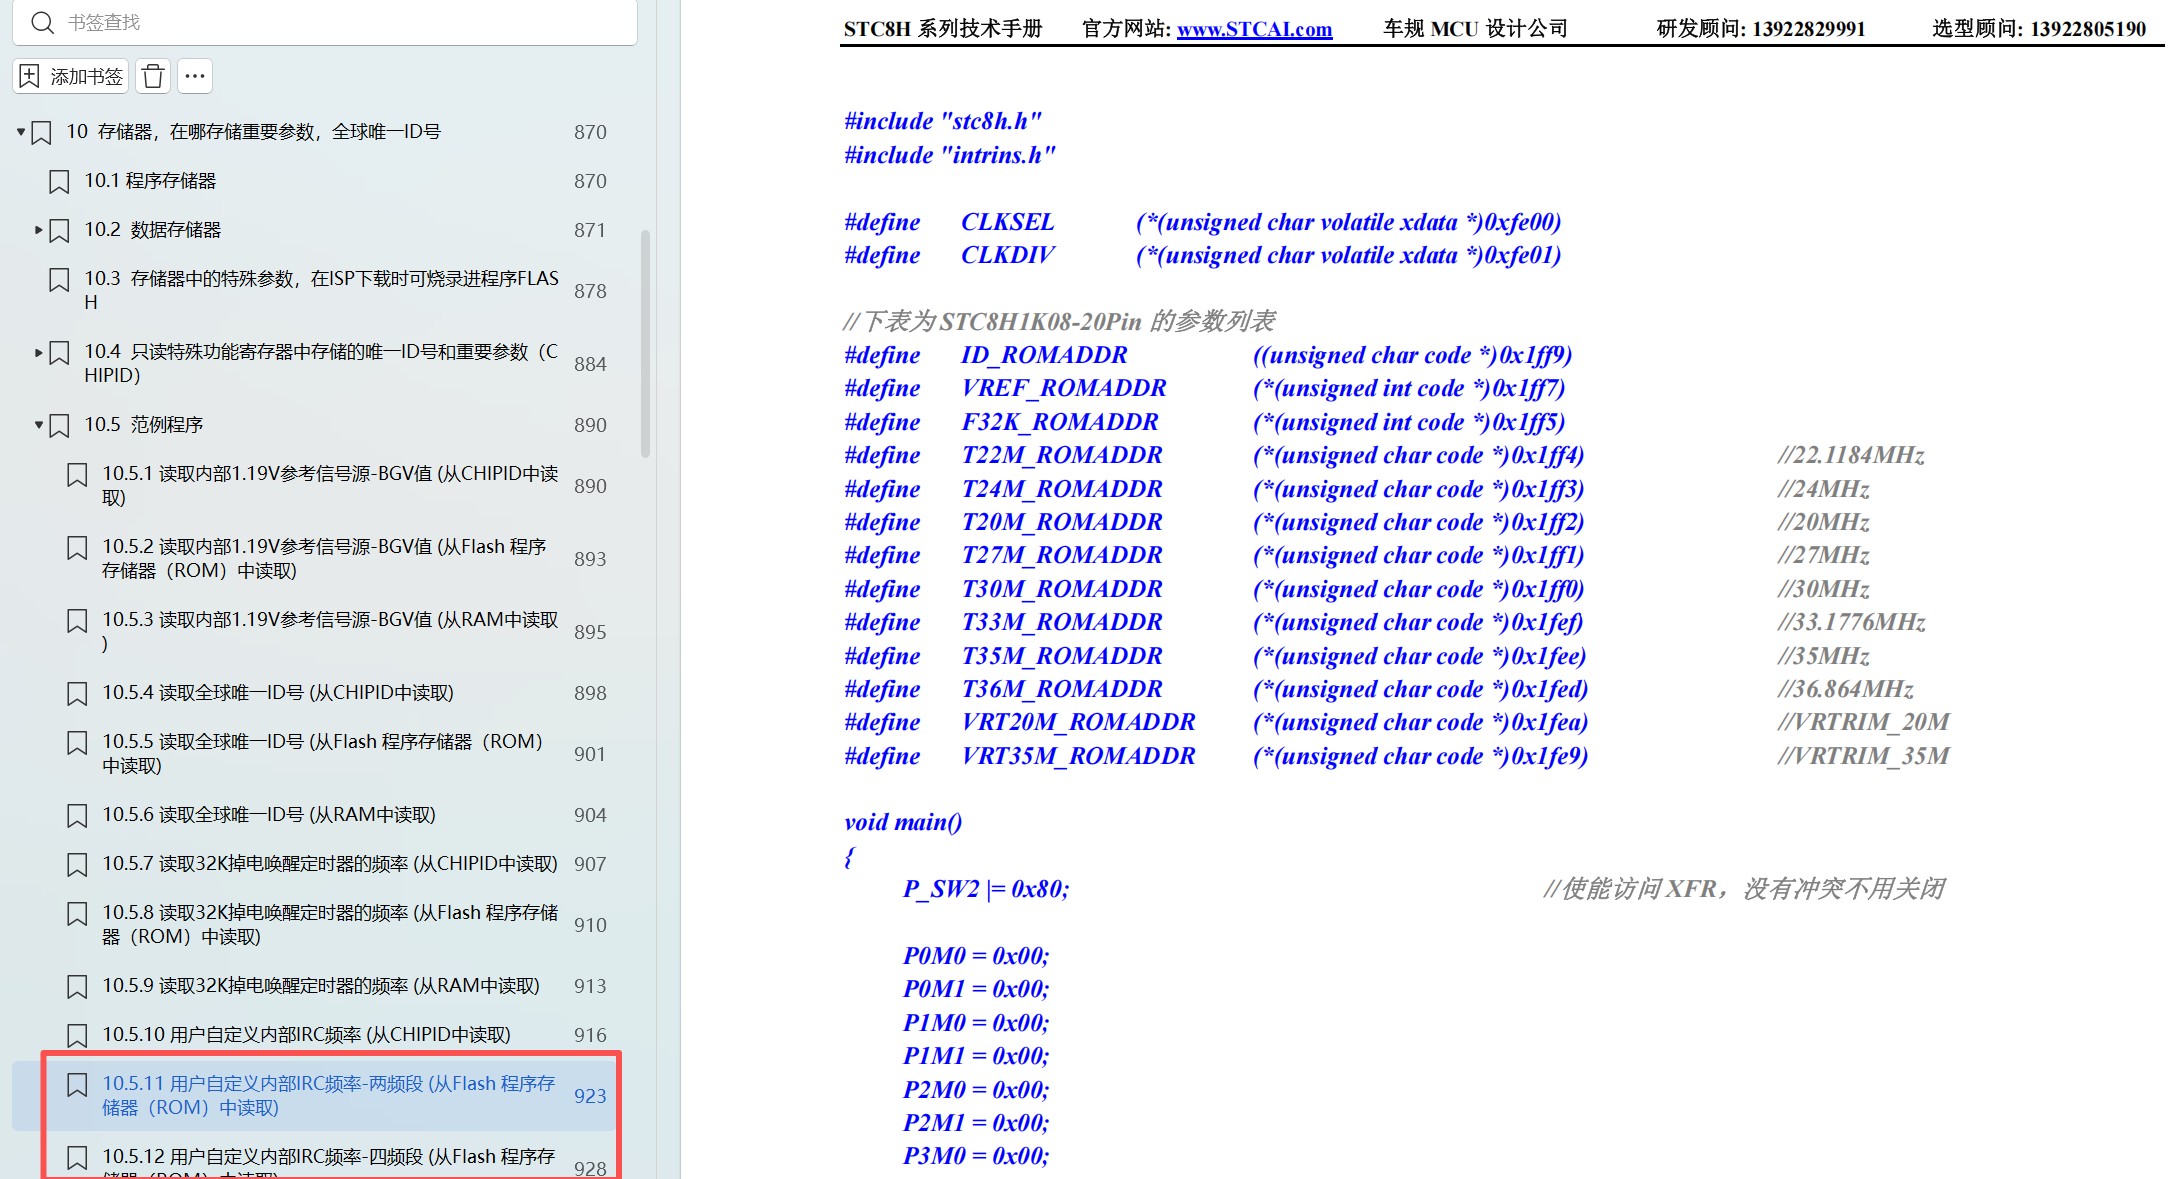Click the search magnifier icon in bookmark search
This screenshot has height=1179, width=2172.
(x=42, y=22)
